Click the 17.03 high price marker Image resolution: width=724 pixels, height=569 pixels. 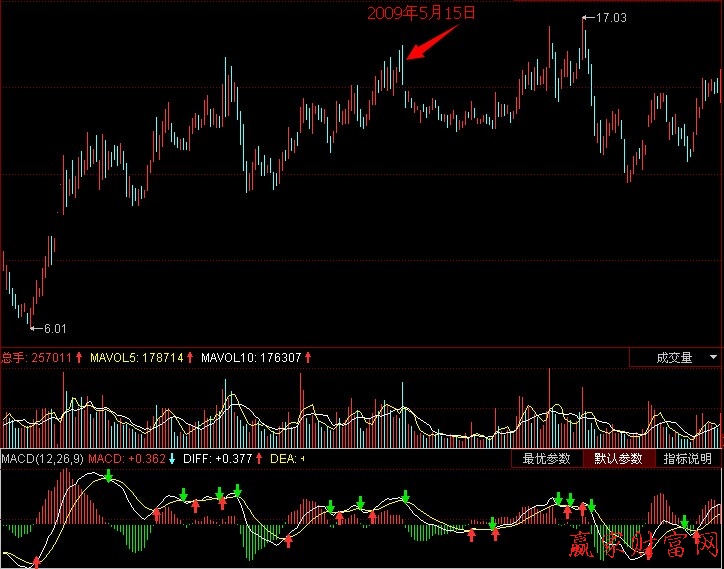point(610,18)
